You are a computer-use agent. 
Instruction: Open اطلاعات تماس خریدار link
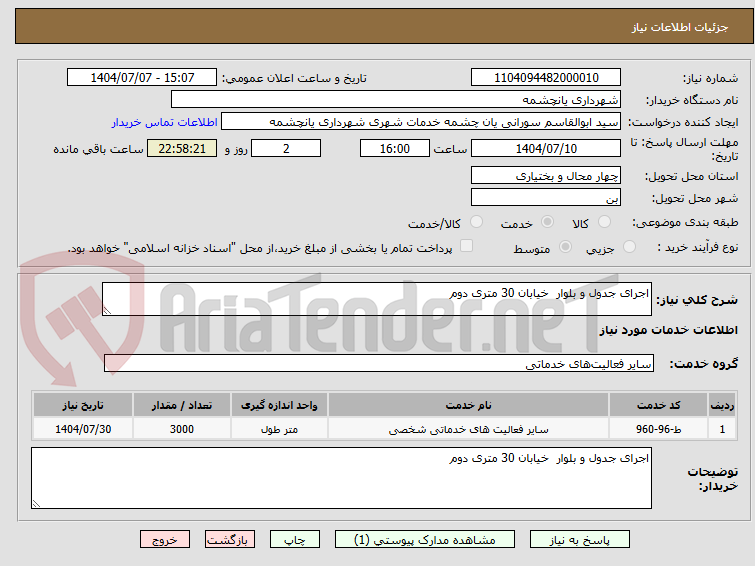pyautogui.click(x=165, y=122)
